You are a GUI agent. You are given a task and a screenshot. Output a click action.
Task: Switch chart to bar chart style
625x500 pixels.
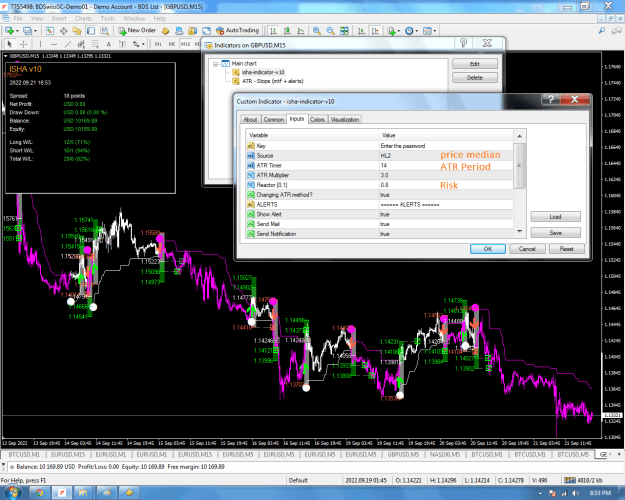(273, 31)
